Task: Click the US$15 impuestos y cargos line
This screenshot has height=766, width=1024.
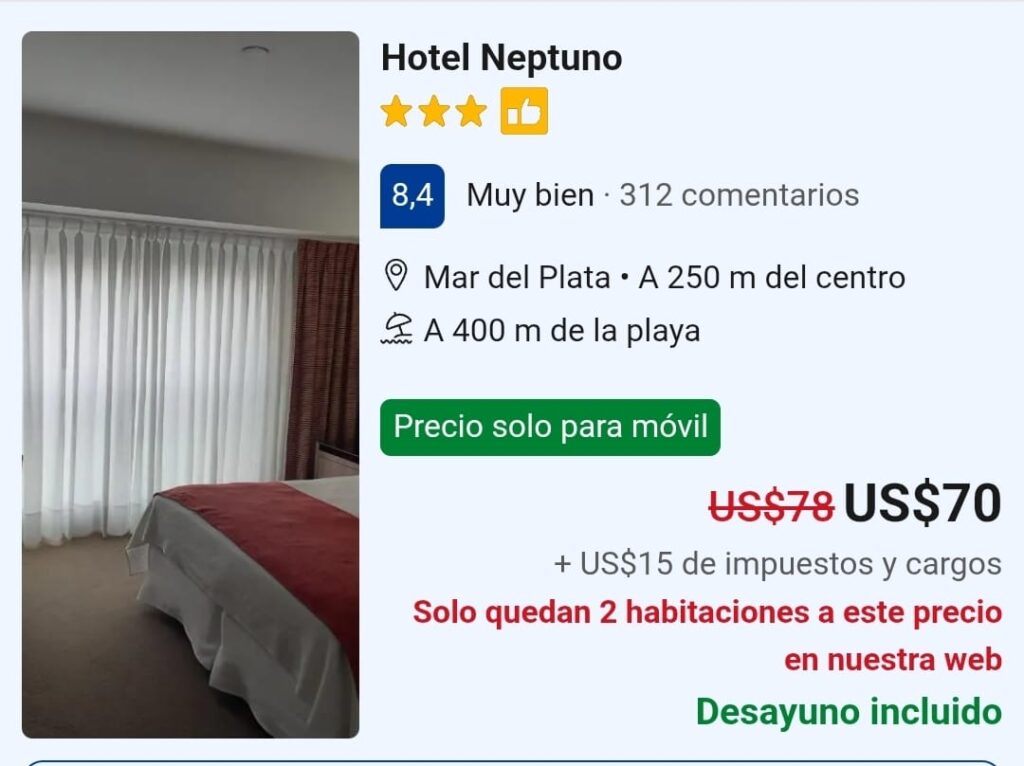Action: tap(777, 564)
